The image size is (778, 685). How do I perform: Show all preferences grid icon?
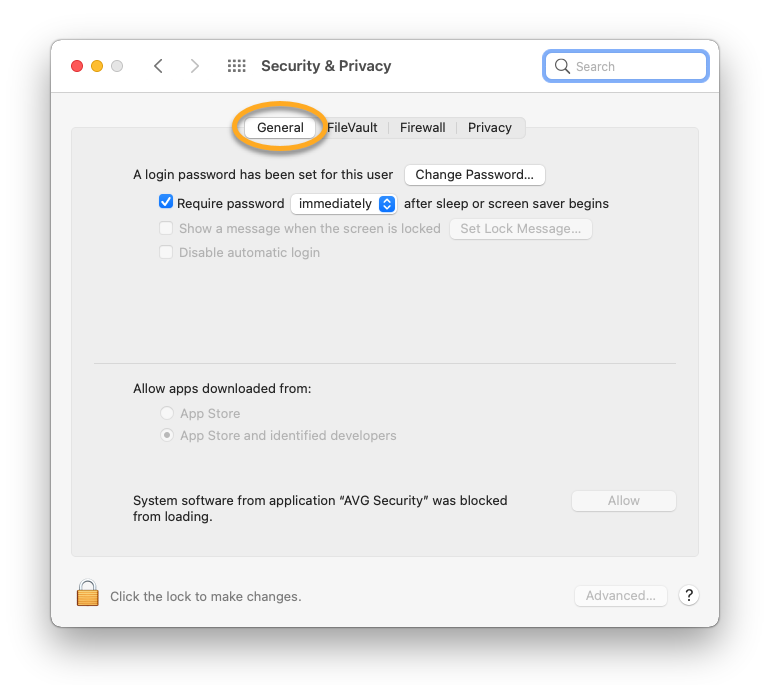(237, 66)
